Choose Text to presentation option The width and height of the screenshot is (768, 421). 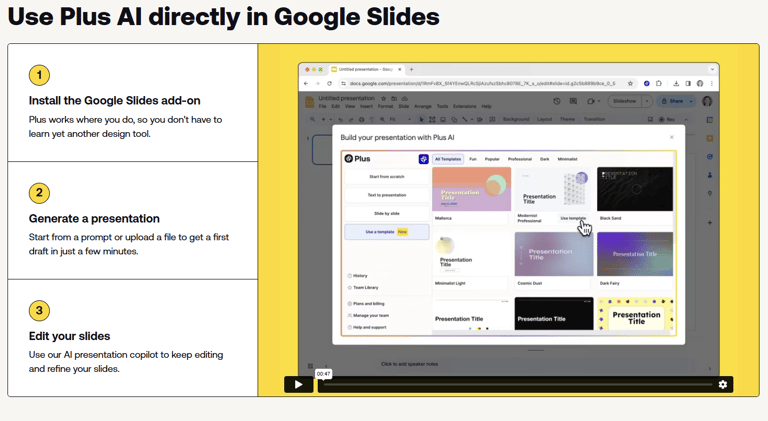387,195
